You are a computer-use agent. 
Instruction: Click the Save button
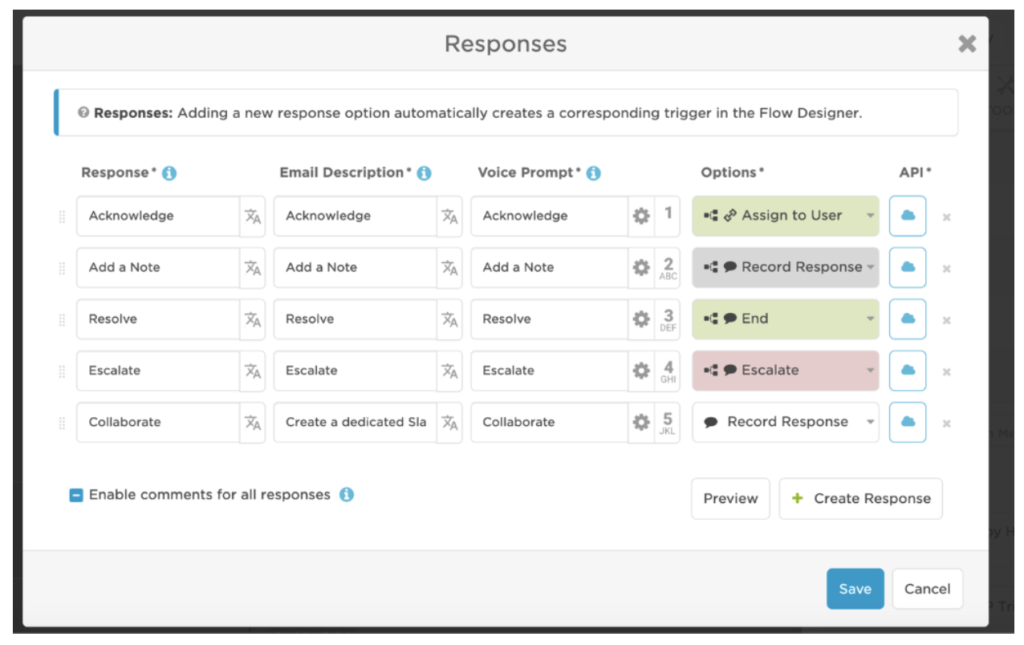(x=855, y=589)
